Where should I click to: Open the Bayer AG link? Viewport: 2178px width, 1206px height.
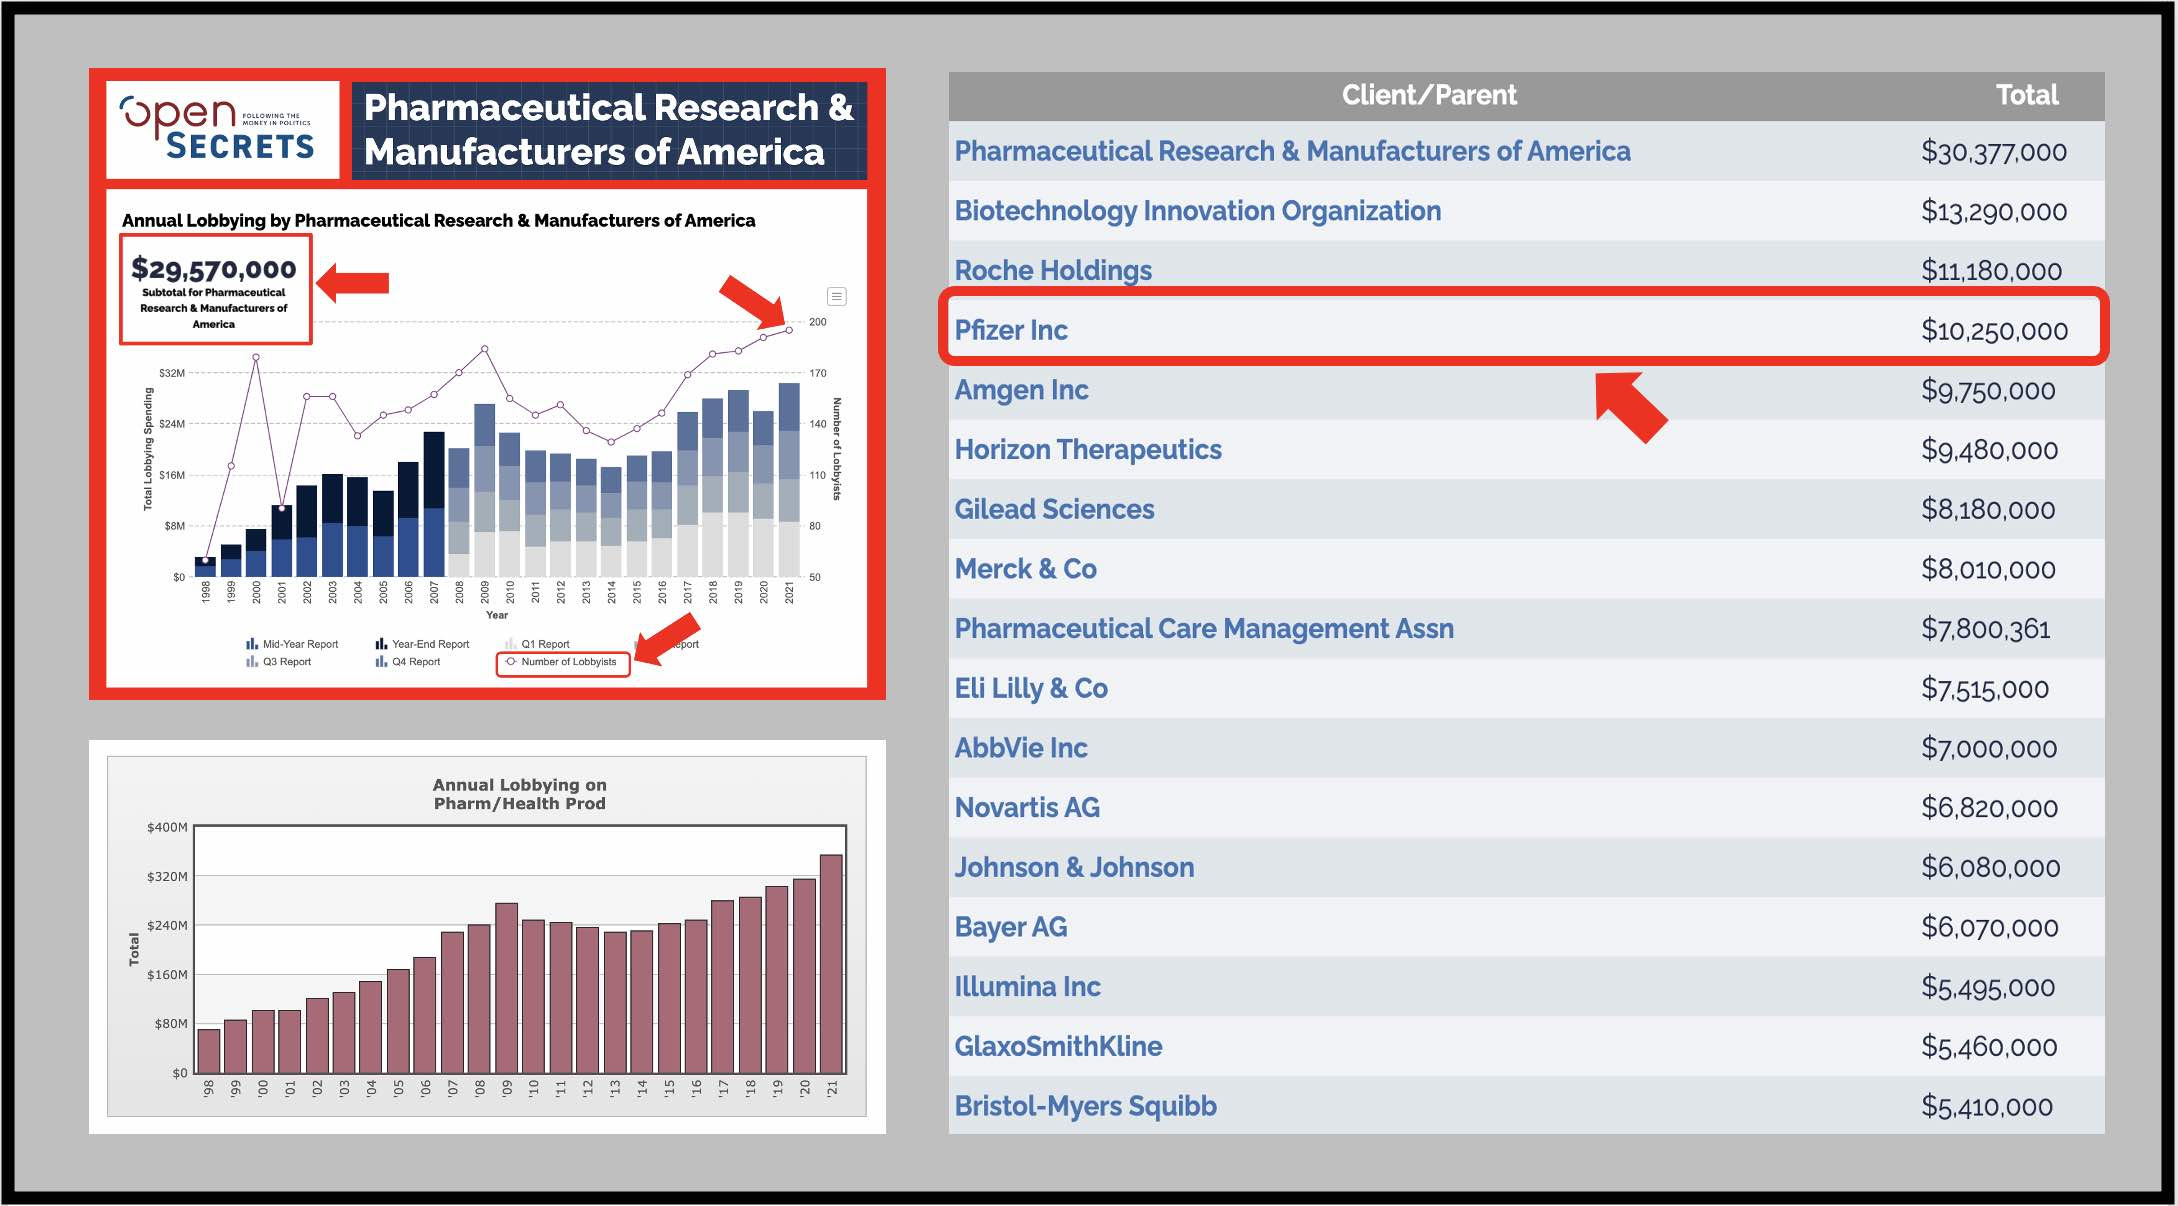(x=1010, y=927)
